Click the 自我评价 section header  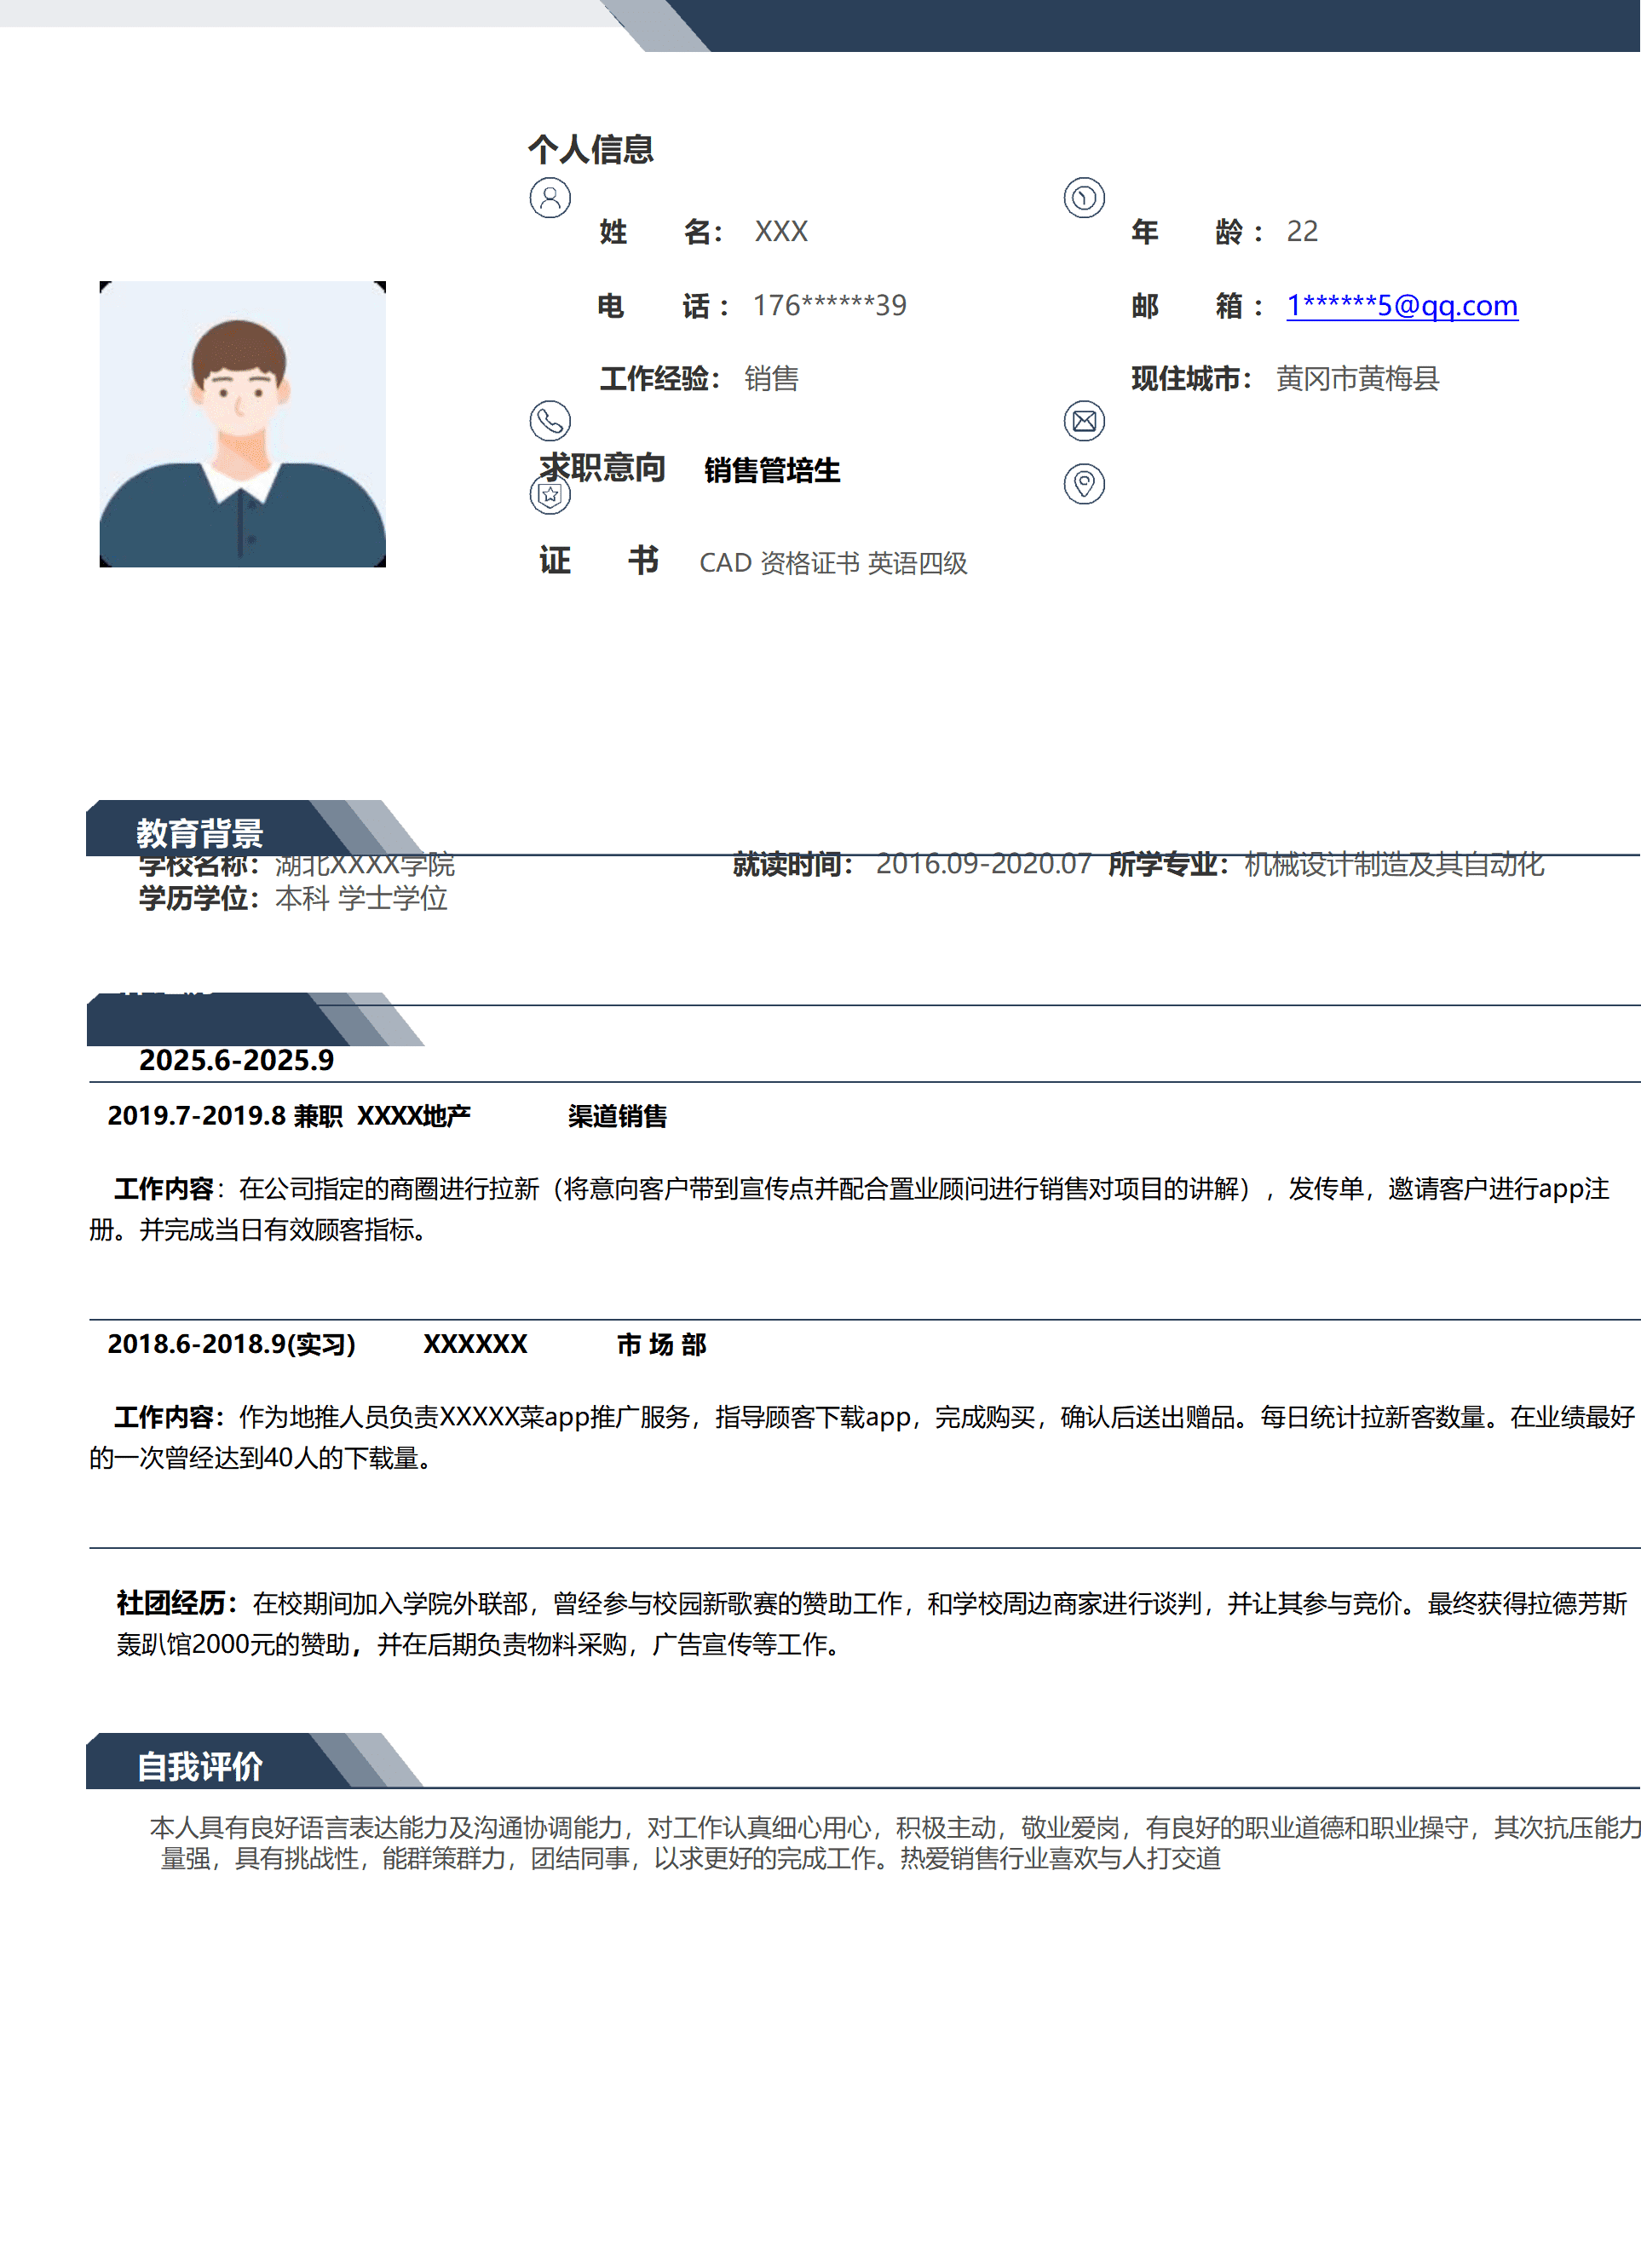tap(200, 1766)
